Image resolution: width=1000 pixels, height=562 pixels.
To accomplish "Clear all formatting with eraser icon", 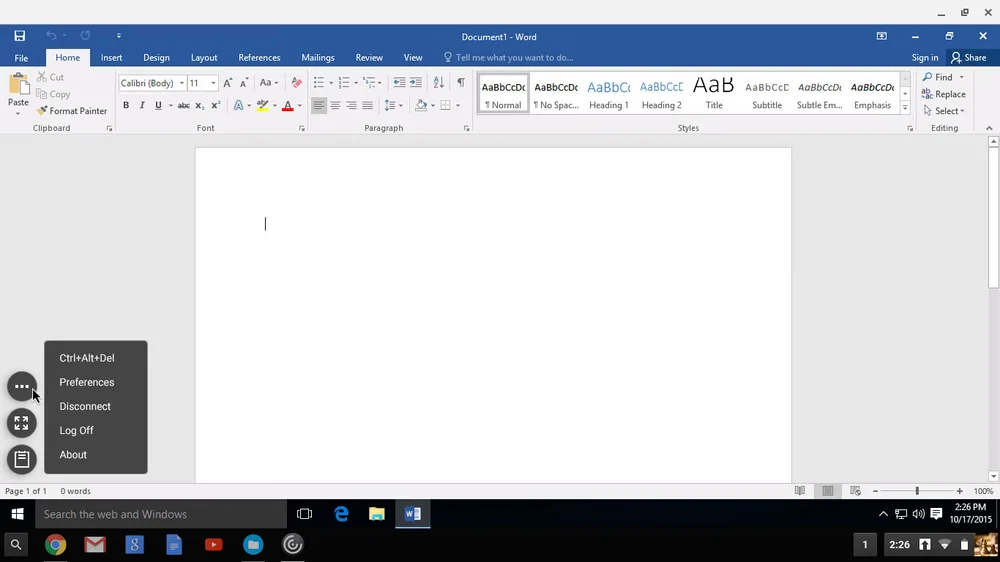I will click(297, 83).
